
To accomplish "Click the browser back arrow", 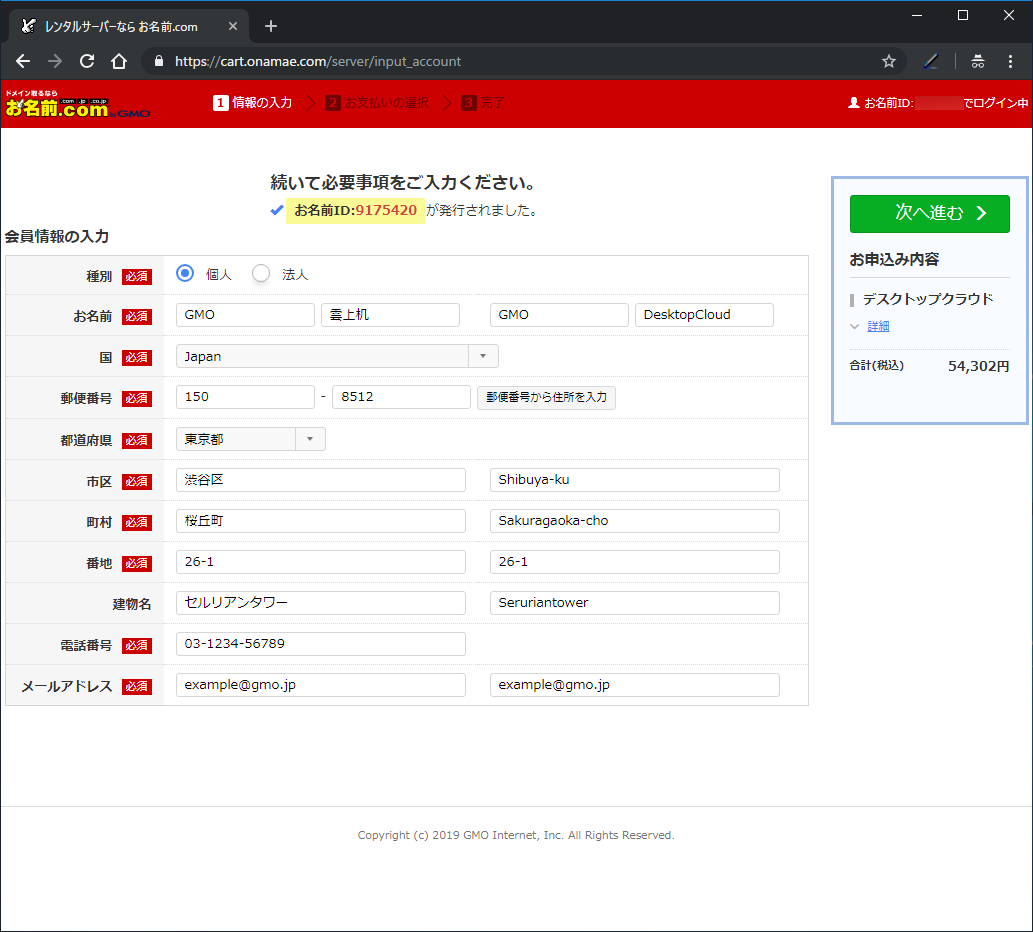I will (x=23, y=61).
